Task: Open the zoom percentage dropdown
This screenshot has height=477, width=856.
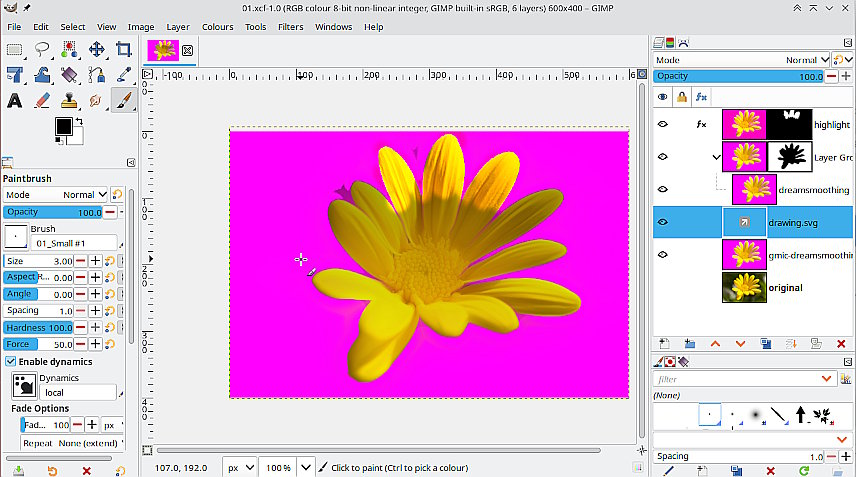Action: pos(306,467)
